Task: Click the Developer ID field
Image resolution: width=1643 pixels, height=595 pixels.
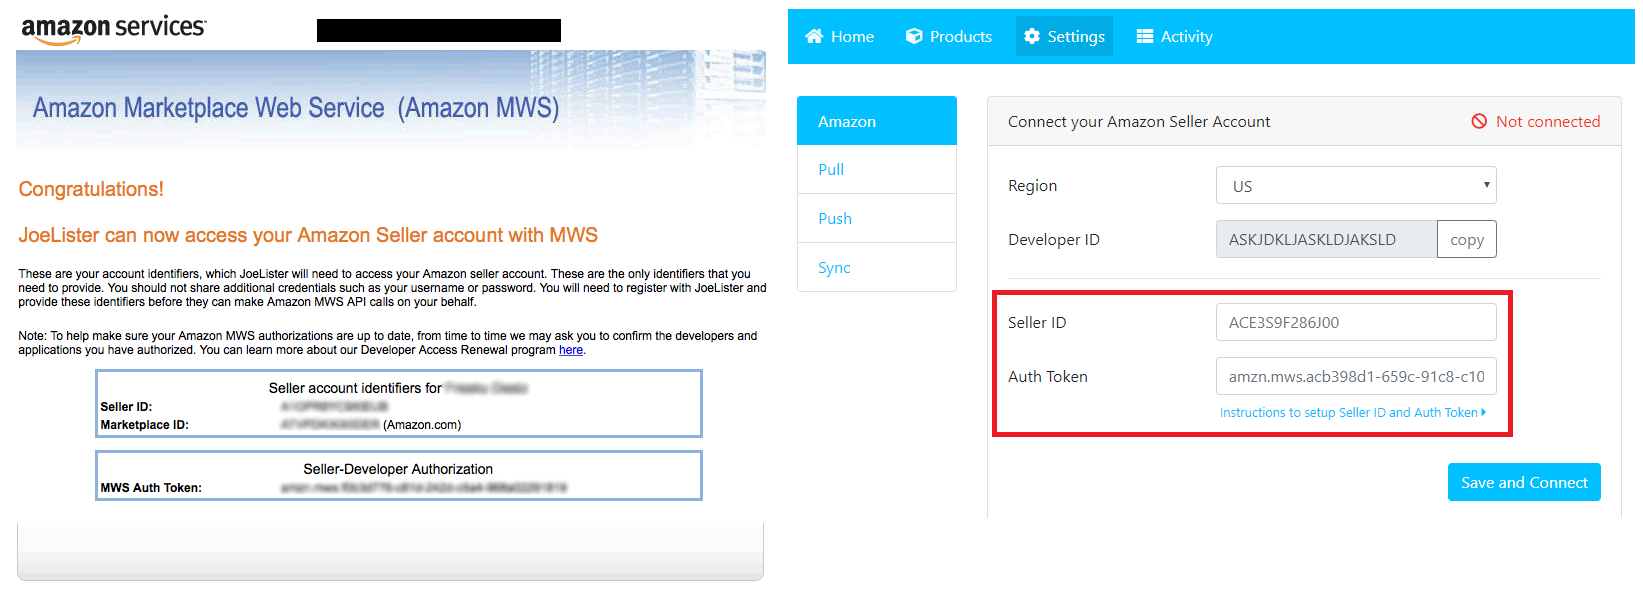Action: (1326, 240)
